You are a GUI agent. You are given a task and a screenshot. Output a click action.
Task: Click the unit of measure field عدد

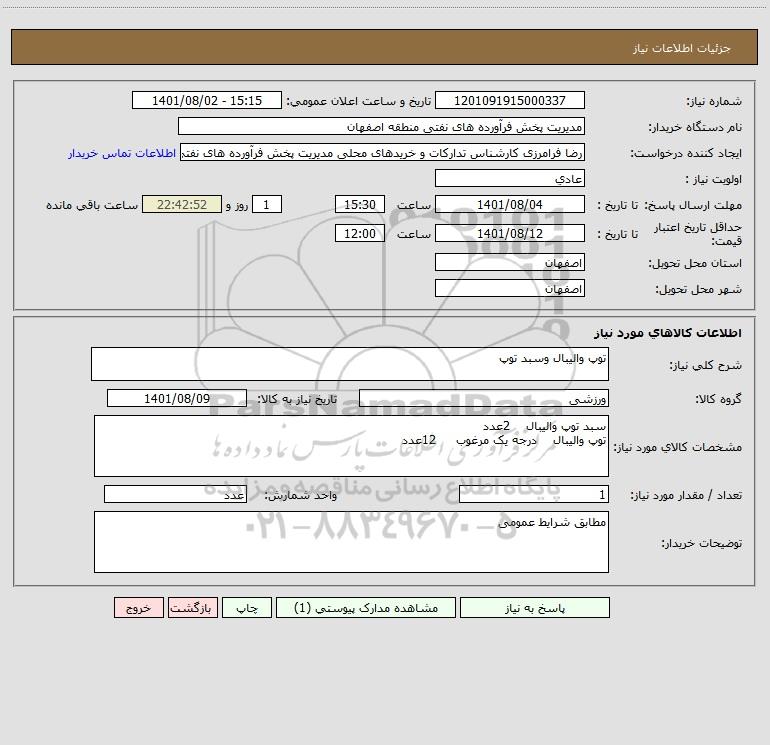pos(175,495)
